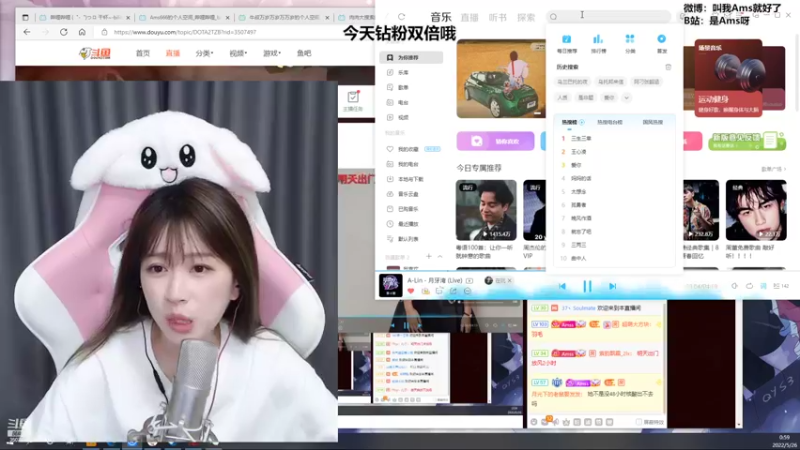Select the 国风热搜 tab in search panel
The height and width of the screenshot is (450, 800).
click(653, 122)
